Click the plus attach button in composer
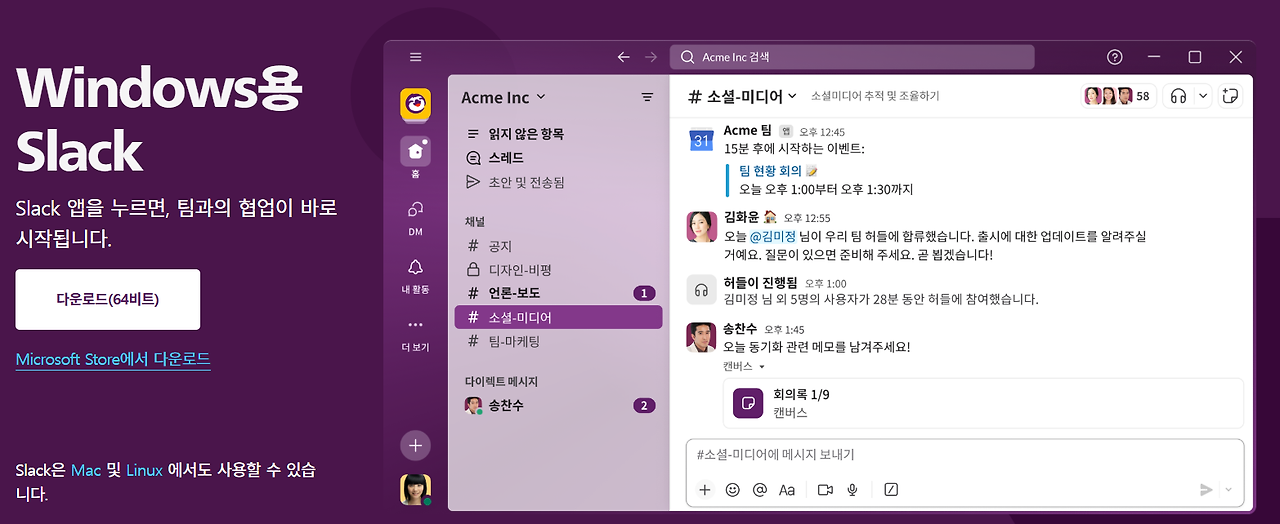Viewport: 1280px width, 524px height. [705, 489]
